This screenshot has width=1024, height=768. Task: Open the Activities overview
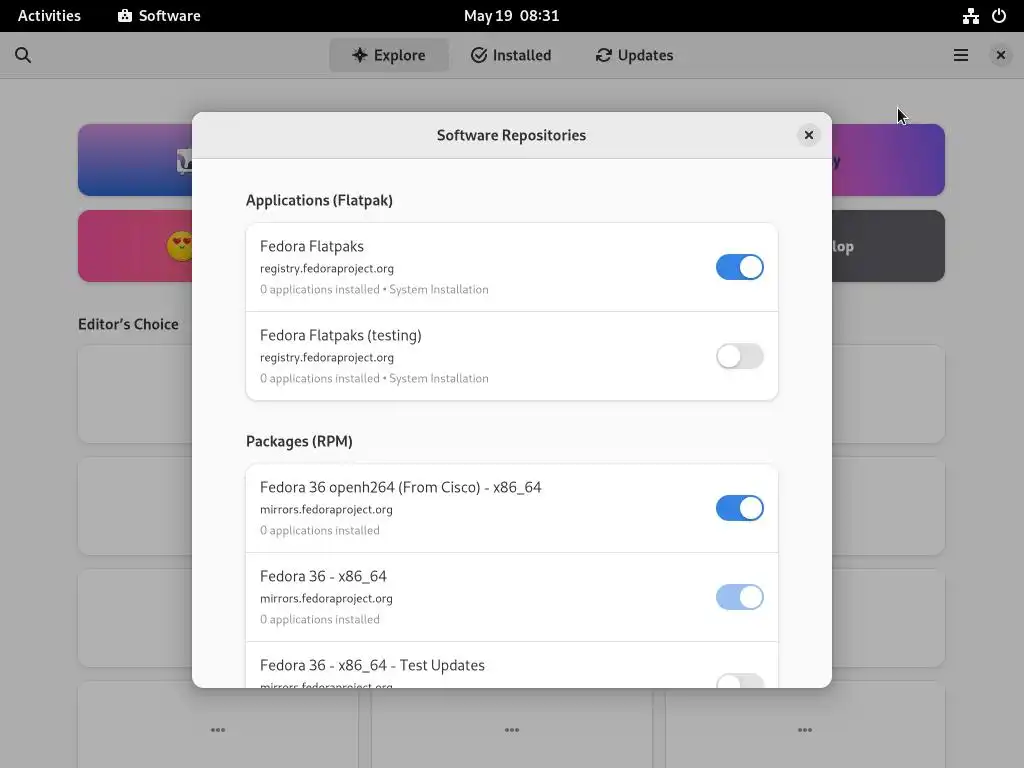pyautogui.click(x=49, y=16)
